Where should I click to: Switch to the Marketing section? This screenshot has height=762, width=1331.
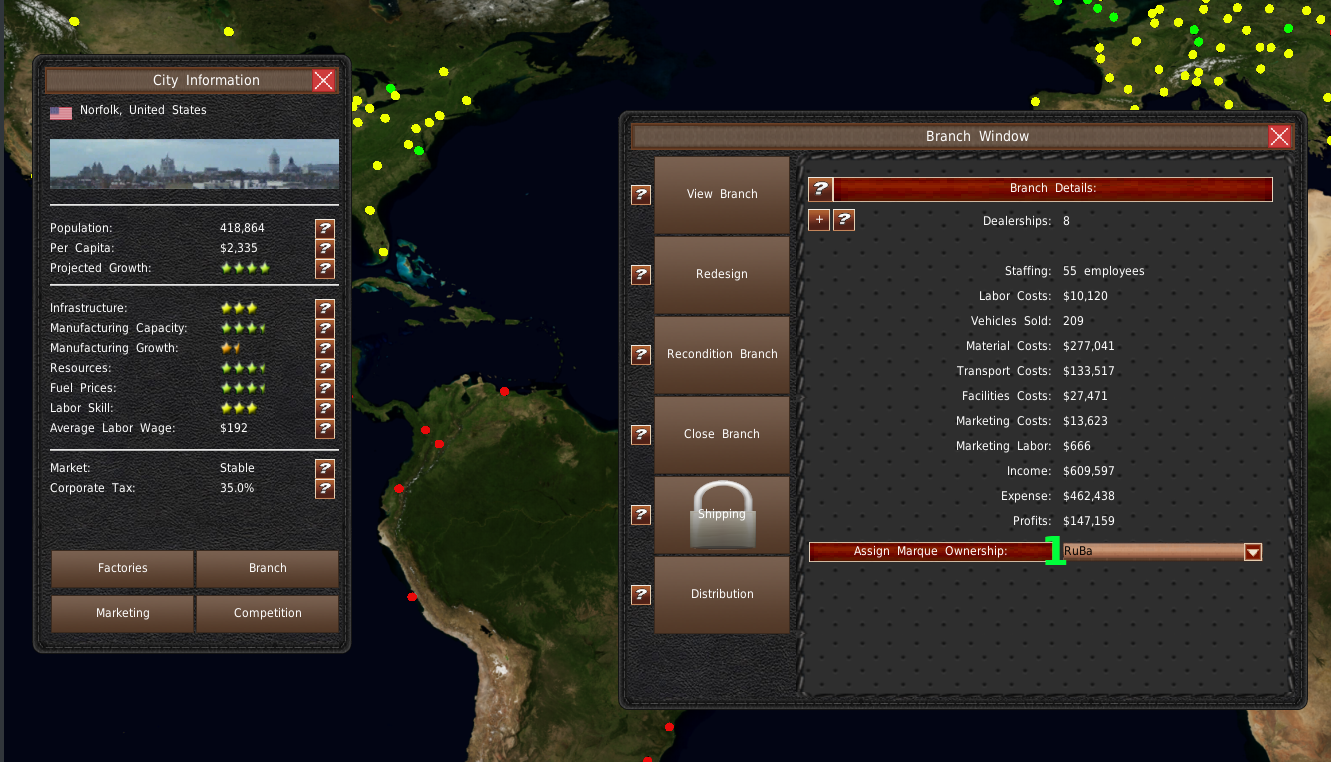point(123,613)
